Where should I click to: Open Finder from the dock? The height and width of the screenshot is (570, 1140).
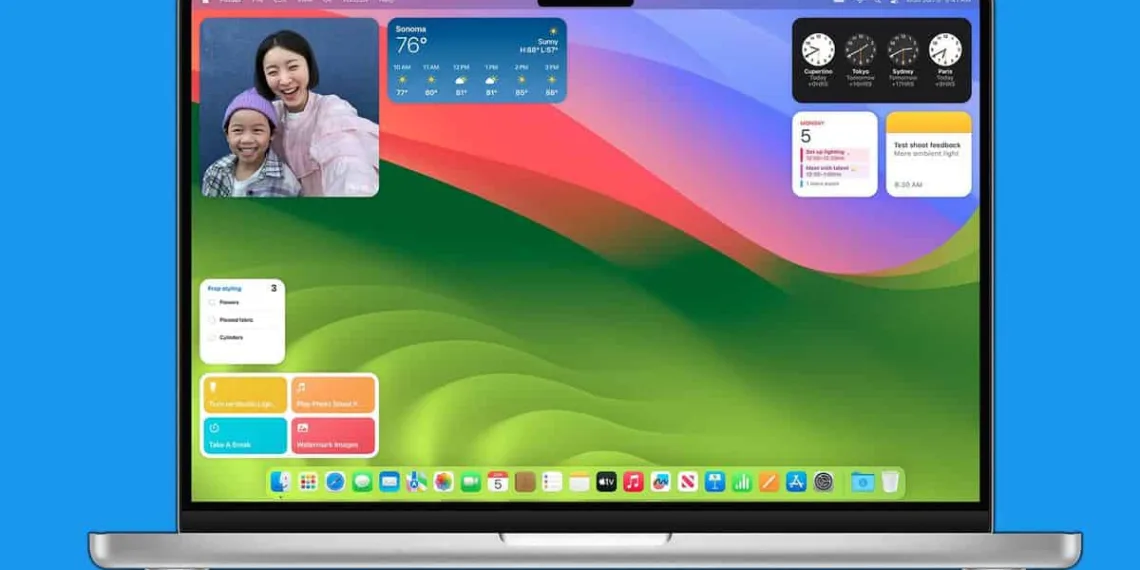pyautogui.click(x=281, y=482)
